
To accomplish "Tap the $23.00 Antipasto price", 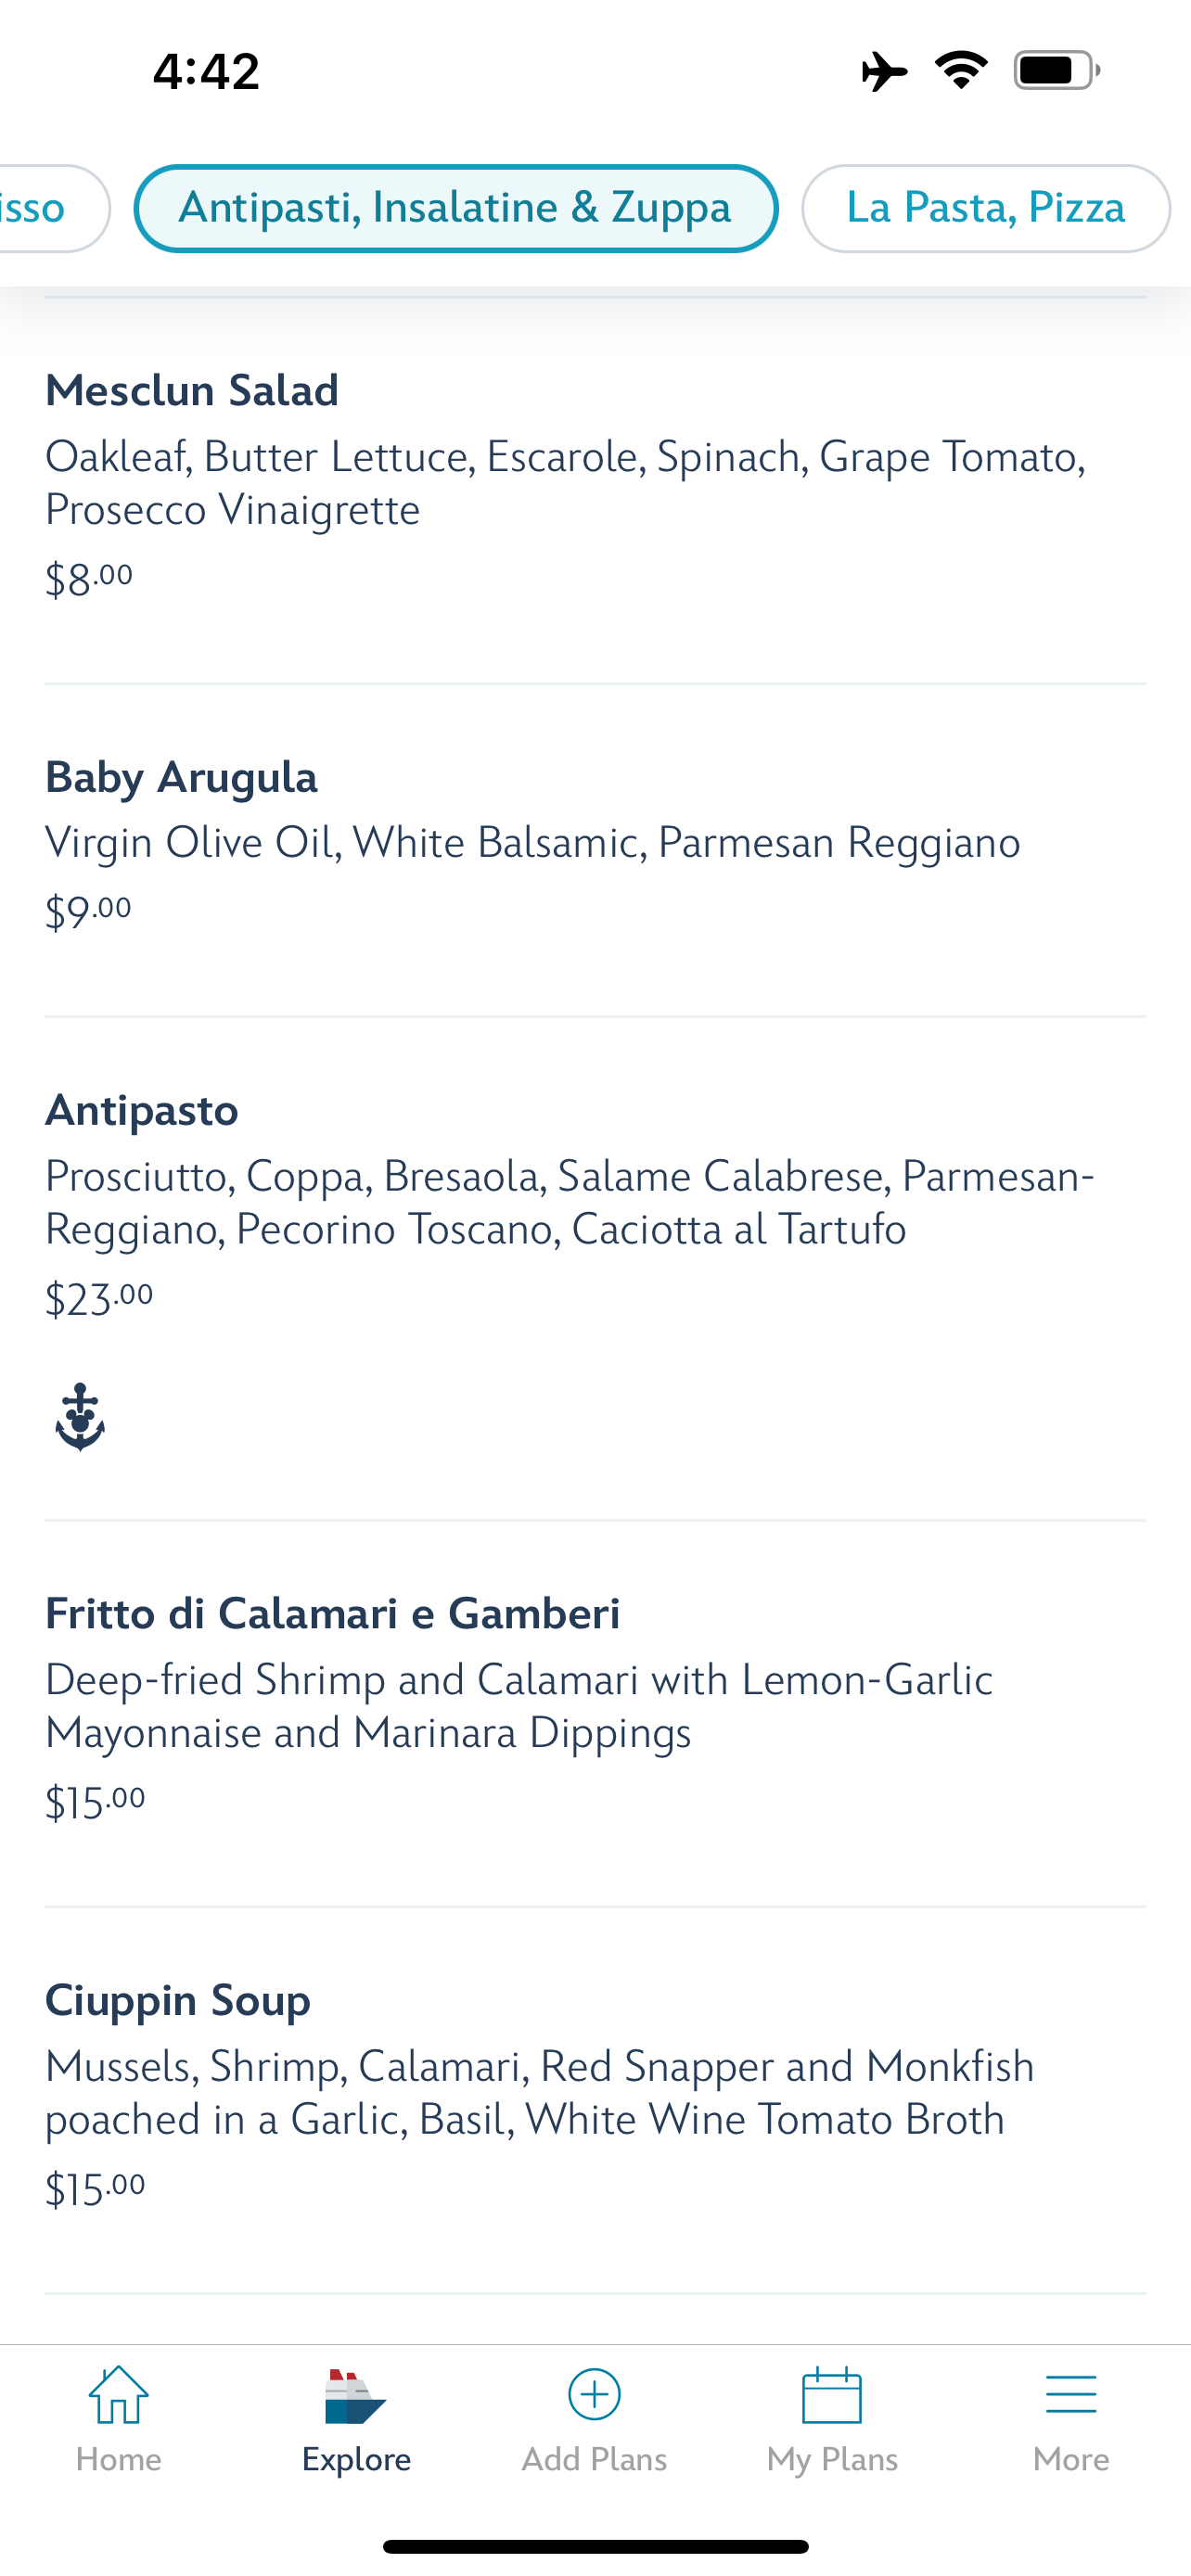I will click(x=99, y=1299).
